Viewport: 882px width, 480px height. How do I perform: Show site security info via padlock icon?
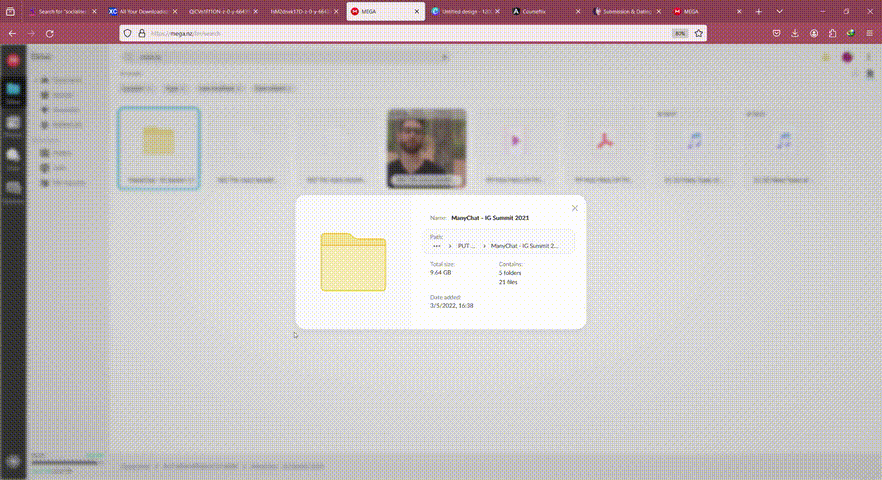coord(142,34)
